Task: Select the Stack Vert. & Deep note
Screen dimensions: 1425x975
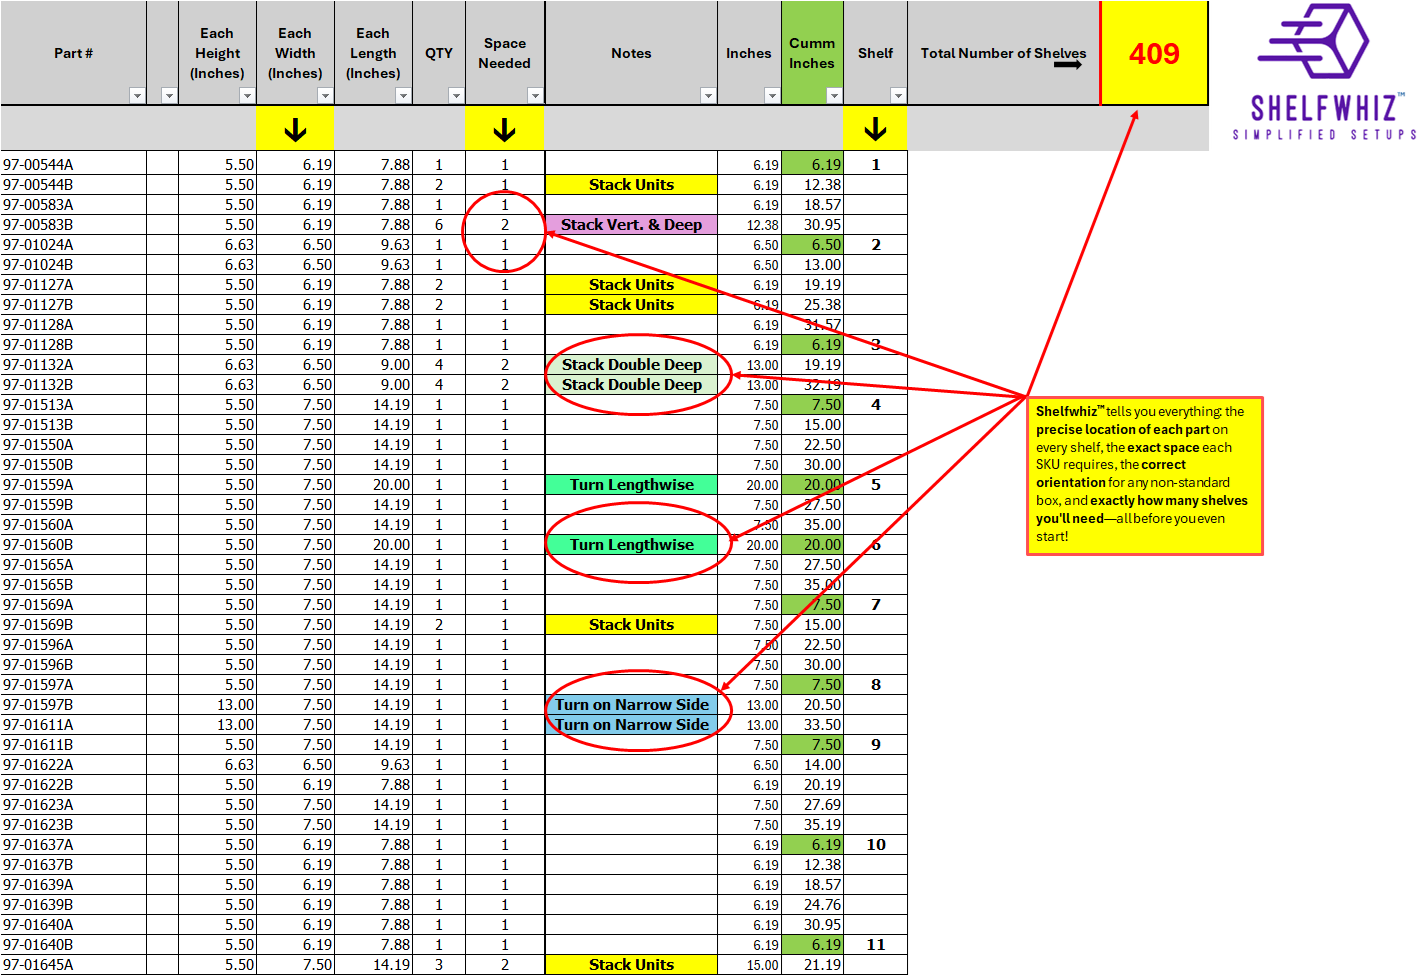Action: (x=631, y=224)
